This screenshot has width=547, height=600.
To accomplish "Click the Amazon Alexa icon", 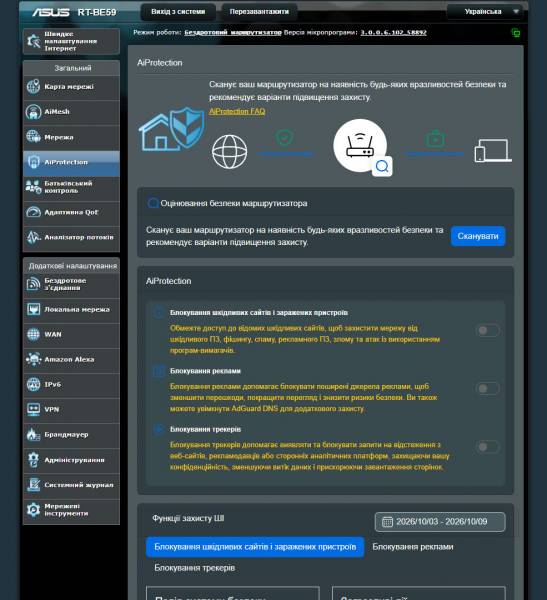I will tap(33, 359).
